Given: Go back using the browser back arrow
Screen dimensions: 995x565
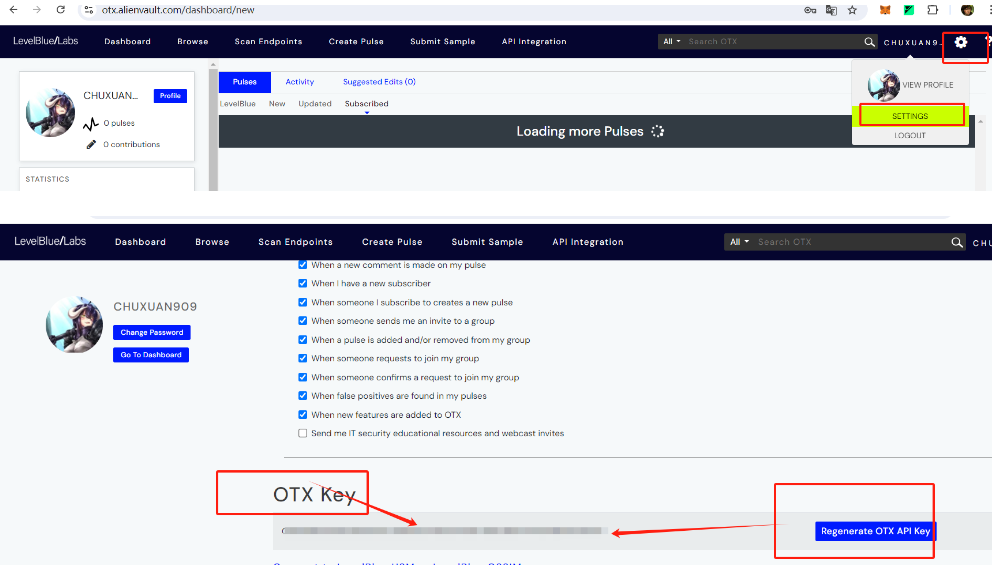Looking at the screenshot, I should tap(13, 10).
